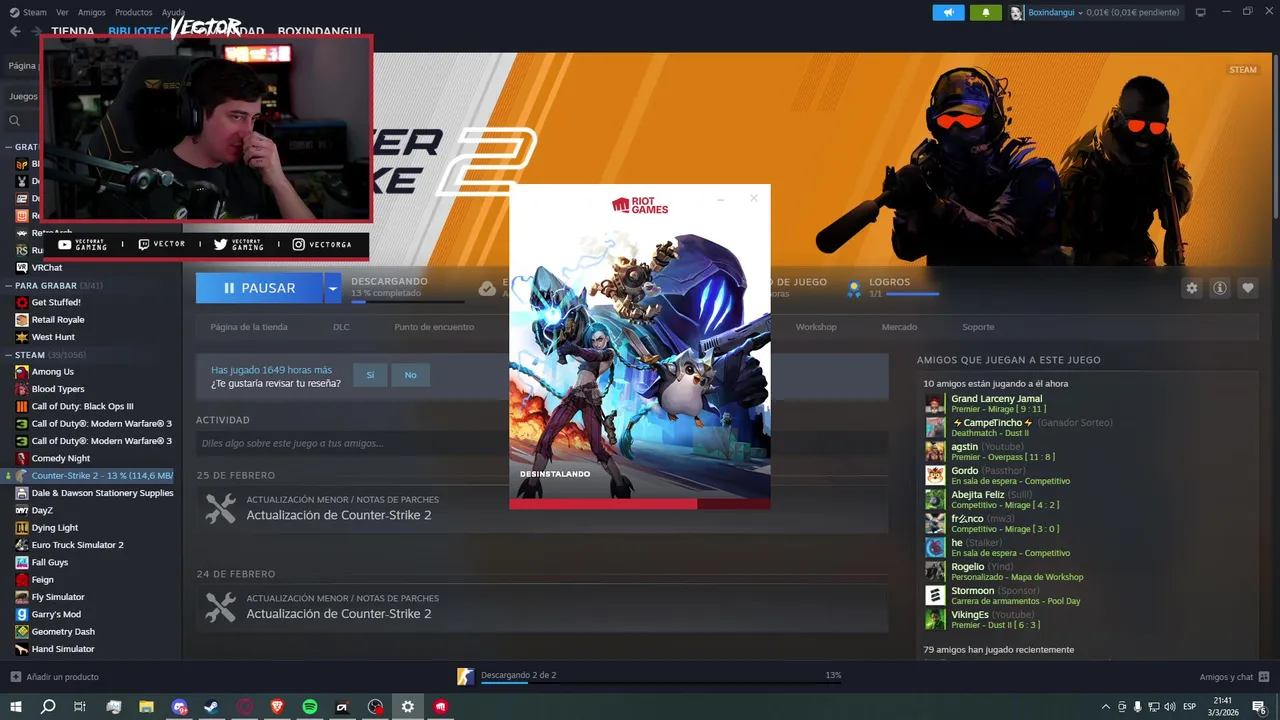Select Blood Typers in library

click(x=57, y=389)
